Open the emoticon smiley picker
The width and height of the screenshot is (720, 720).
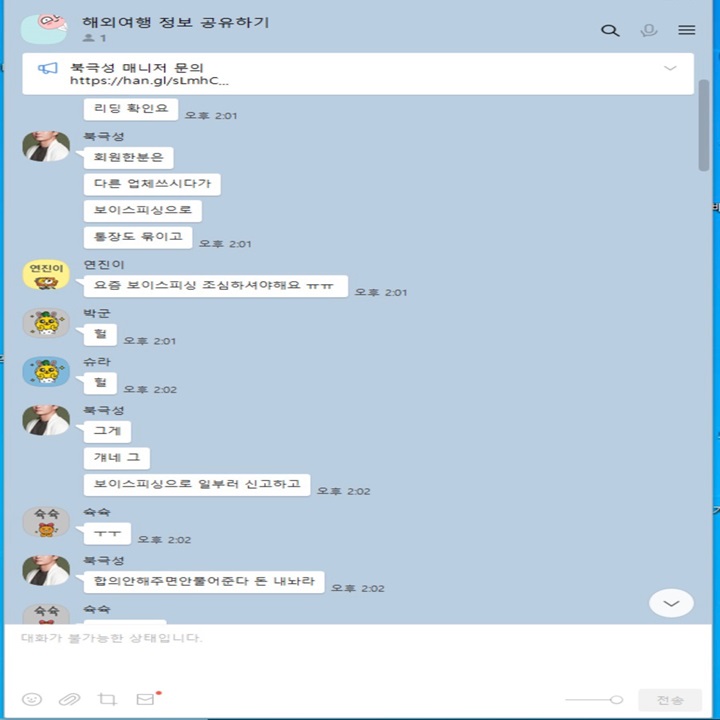[32, 699]
